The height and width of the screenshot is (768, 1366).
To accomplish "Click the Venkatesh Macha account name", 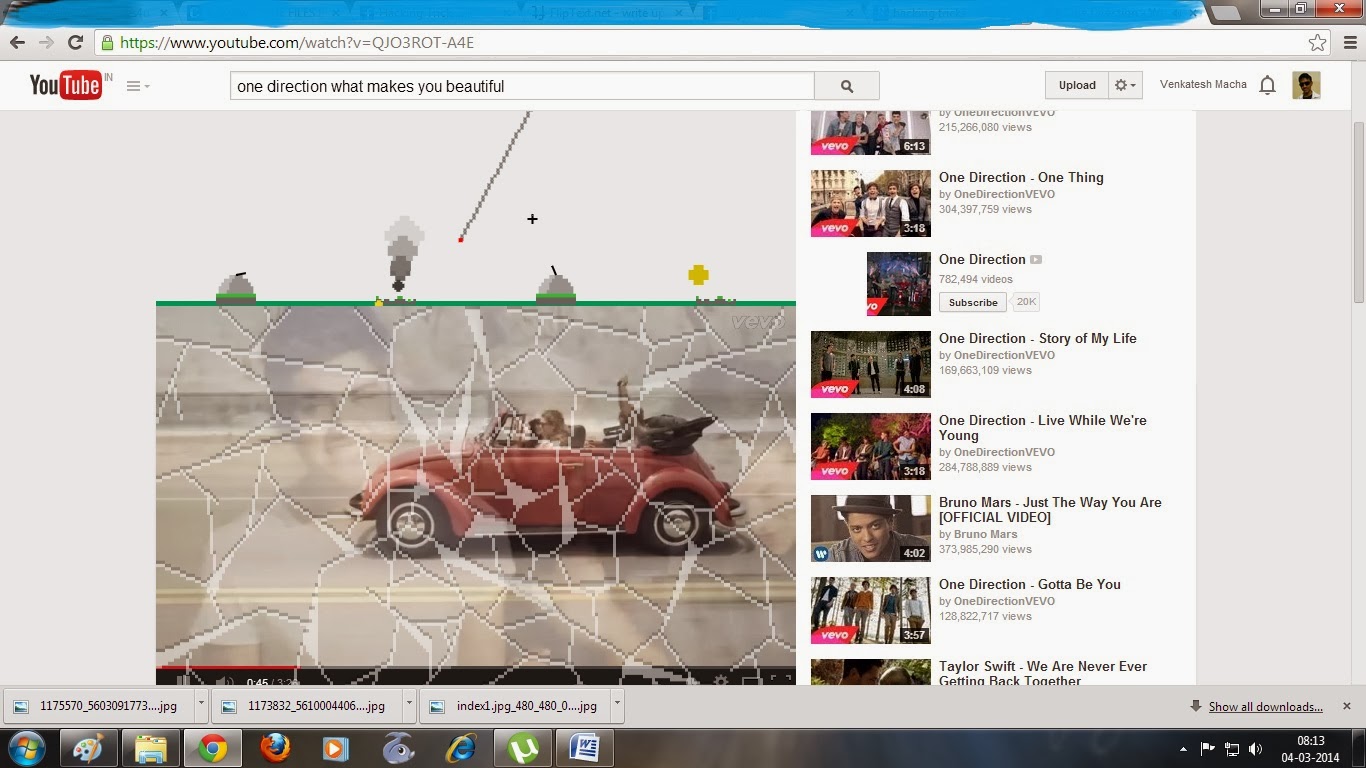I will (1203, 84).
